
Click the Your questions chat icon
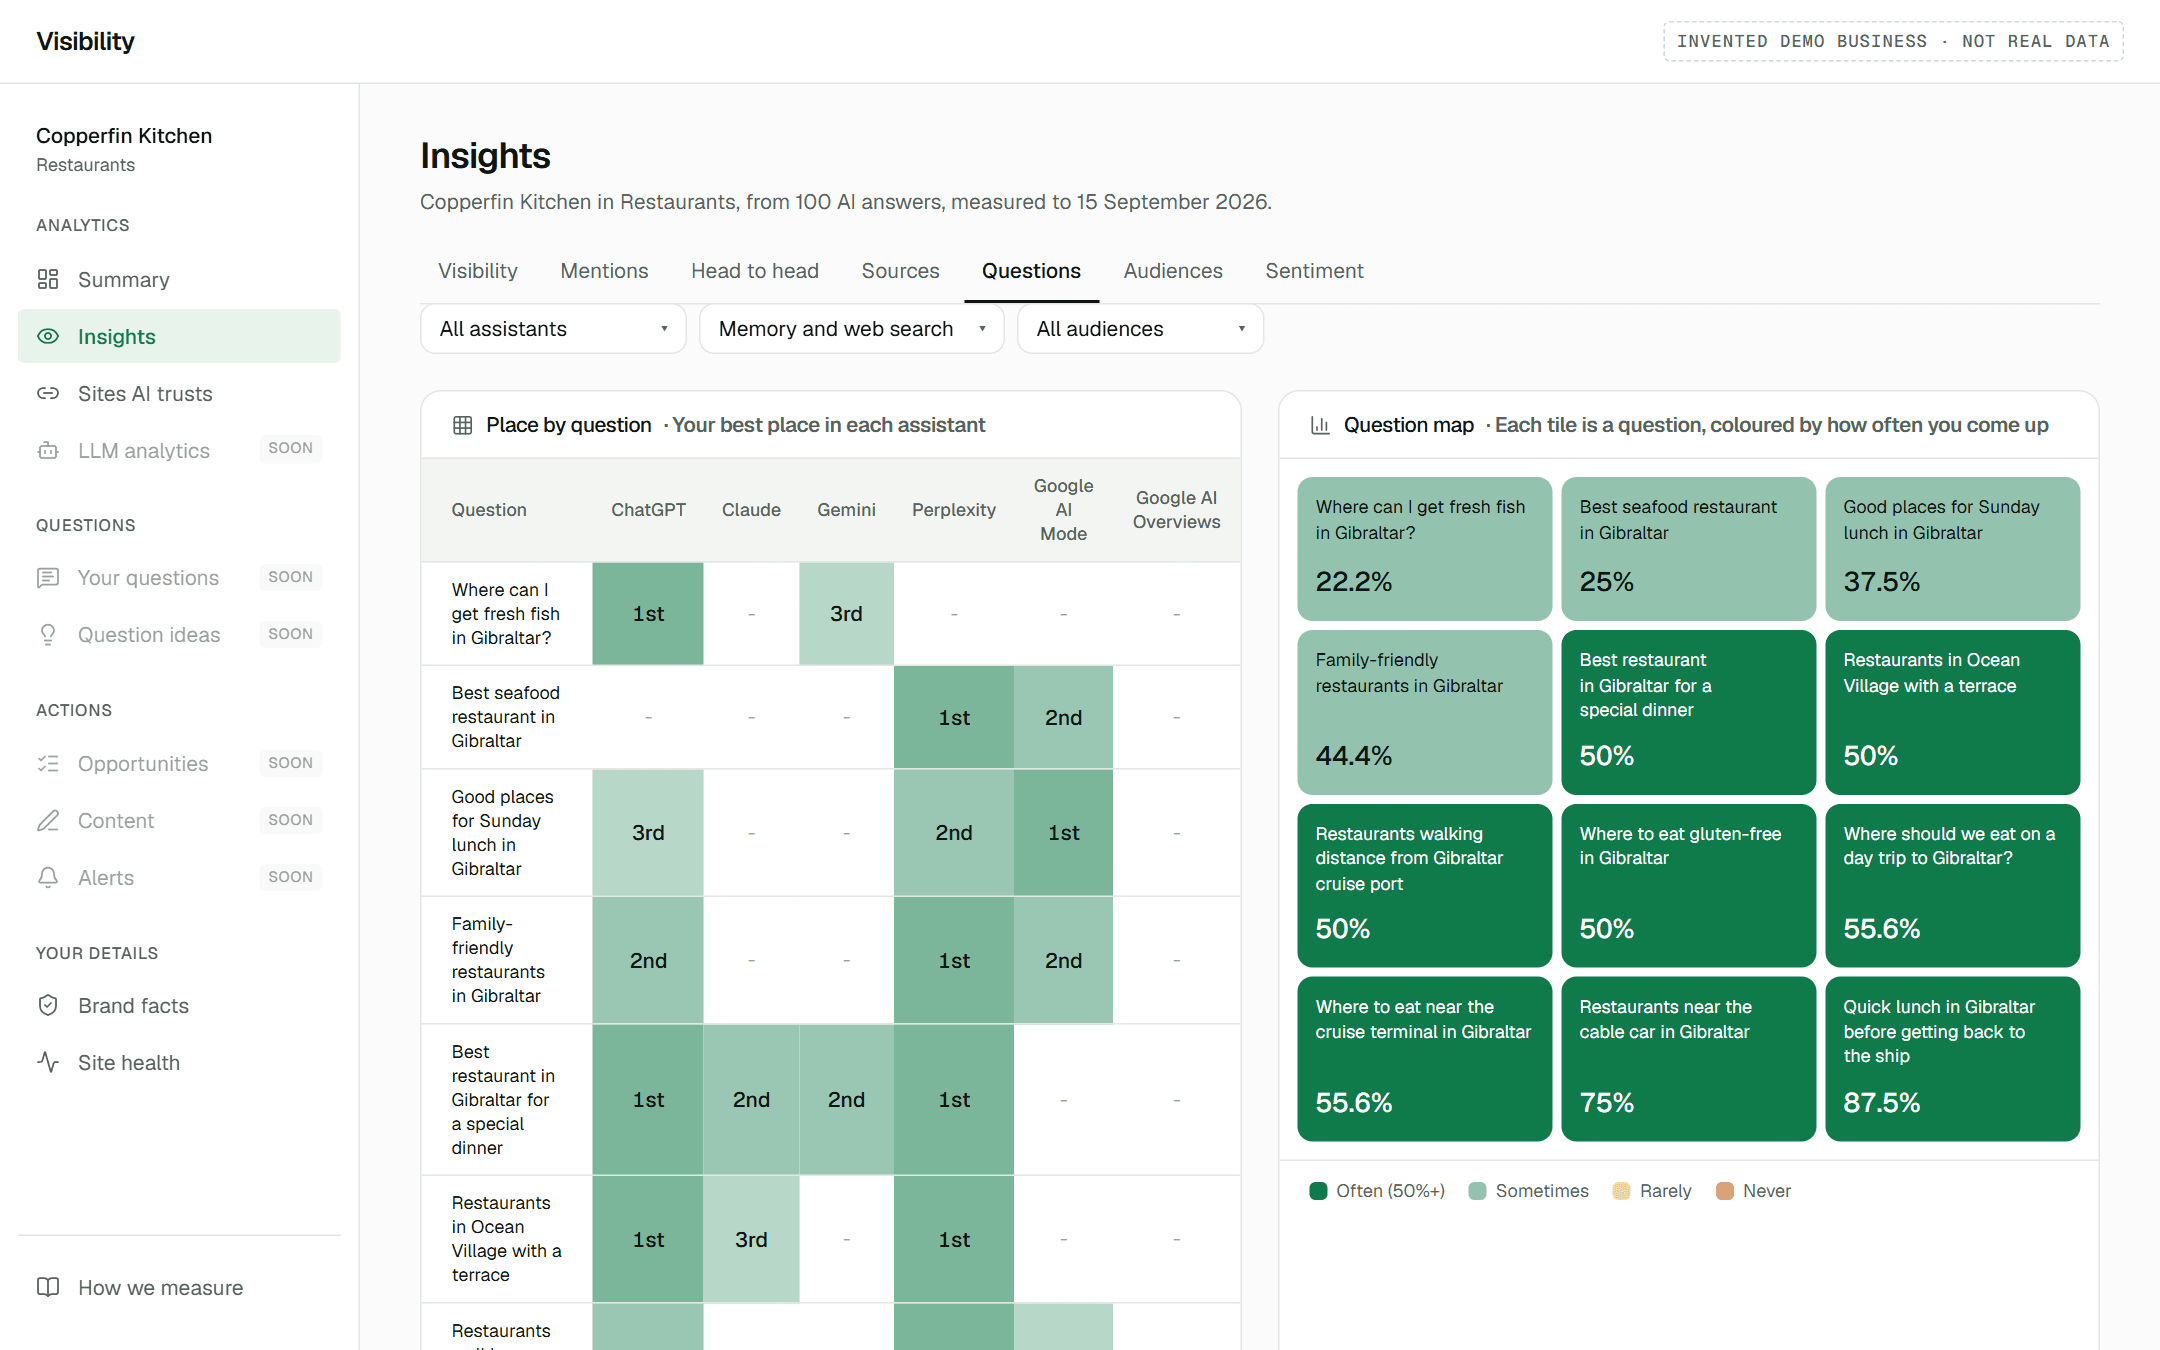[48, 577]
